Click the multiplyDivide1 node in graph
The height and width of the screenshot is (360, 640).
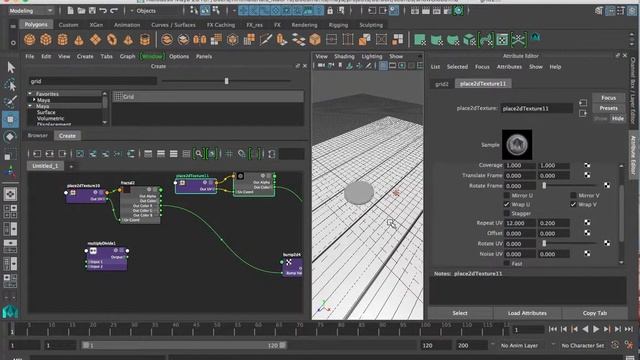pos(107,259)
